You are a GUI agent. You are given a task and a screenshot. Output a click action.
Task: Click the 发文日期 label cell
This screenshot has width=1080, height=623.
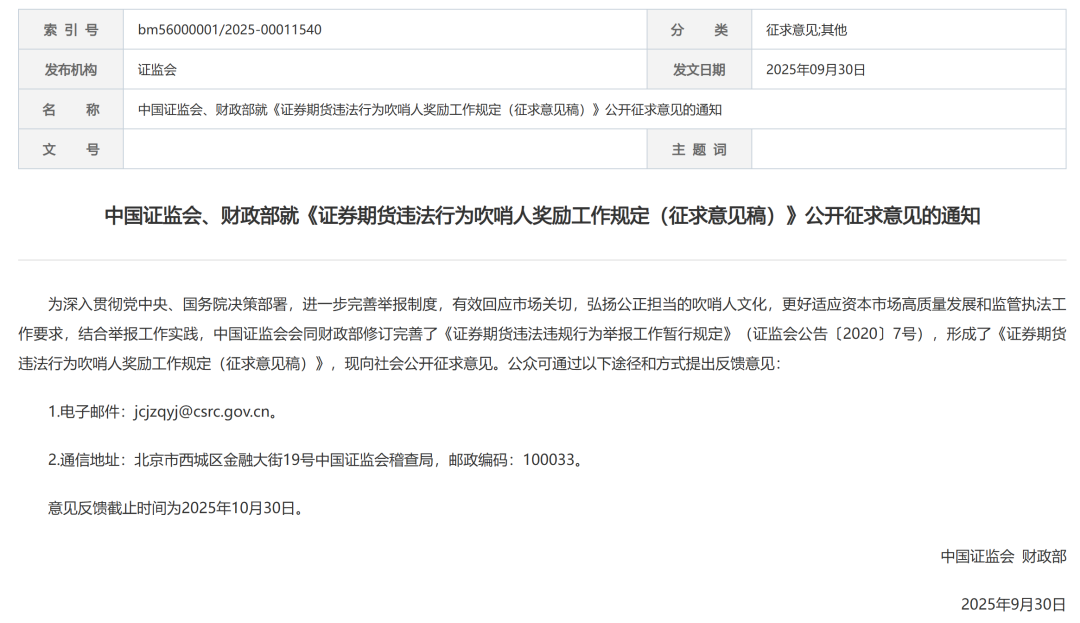point(699,70)
